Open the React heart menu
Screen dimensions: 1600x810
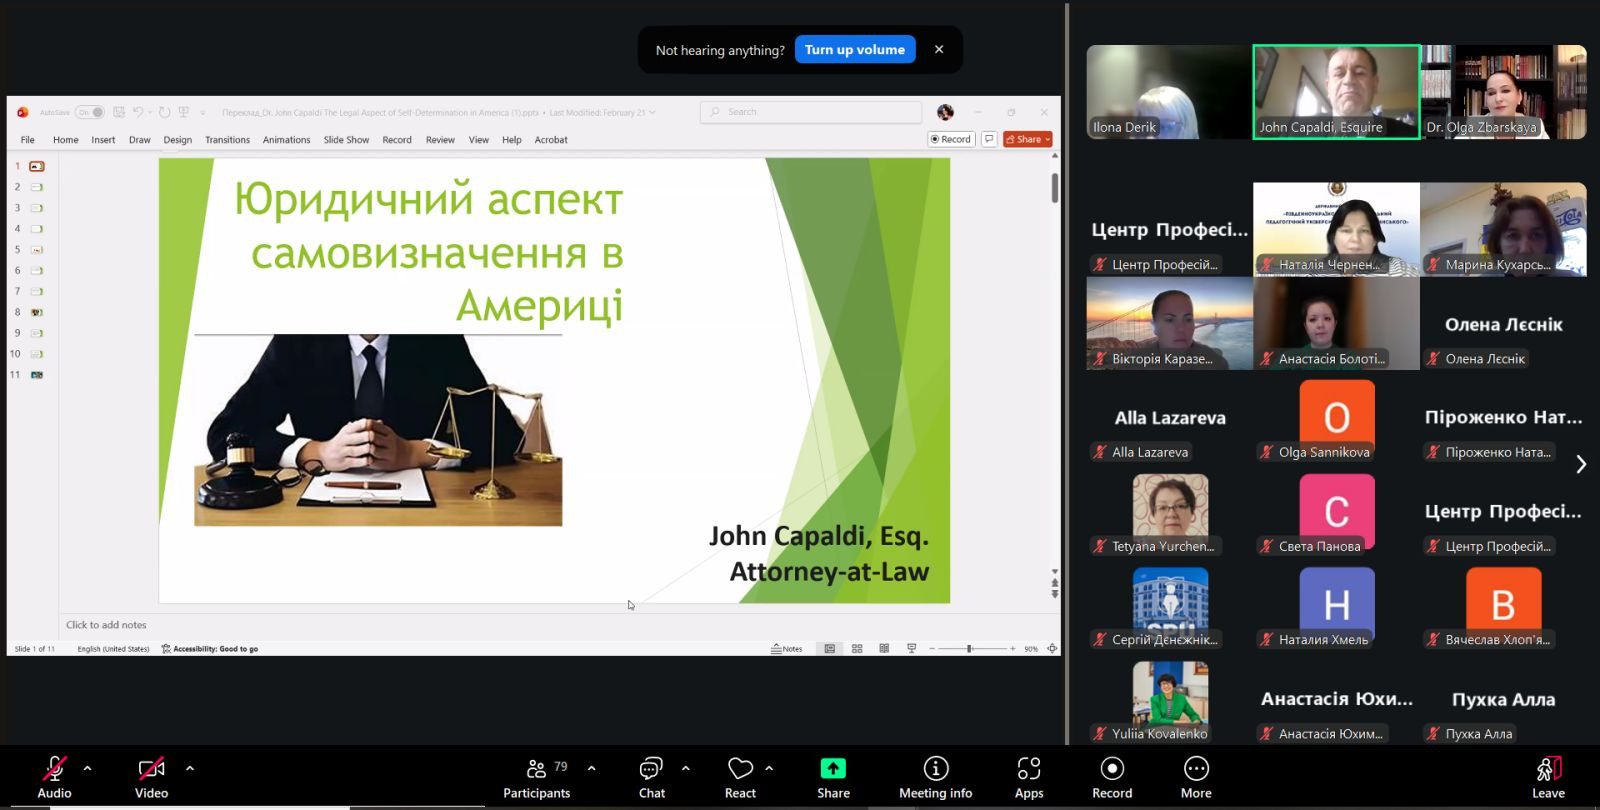(x=740, y=777)
